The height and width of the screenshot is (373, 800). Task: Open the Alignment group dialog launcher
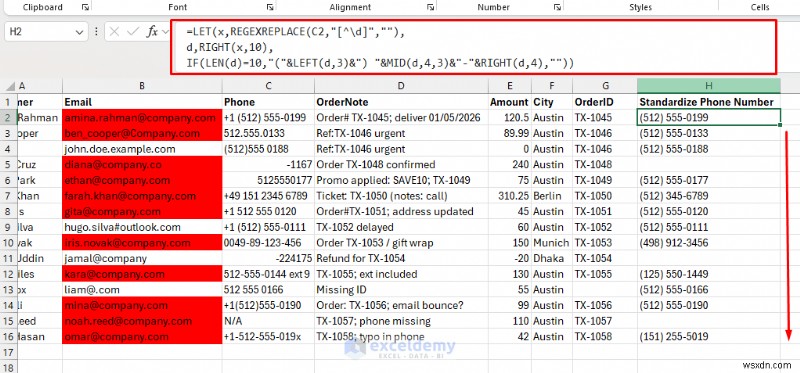[x=431, y=7]
